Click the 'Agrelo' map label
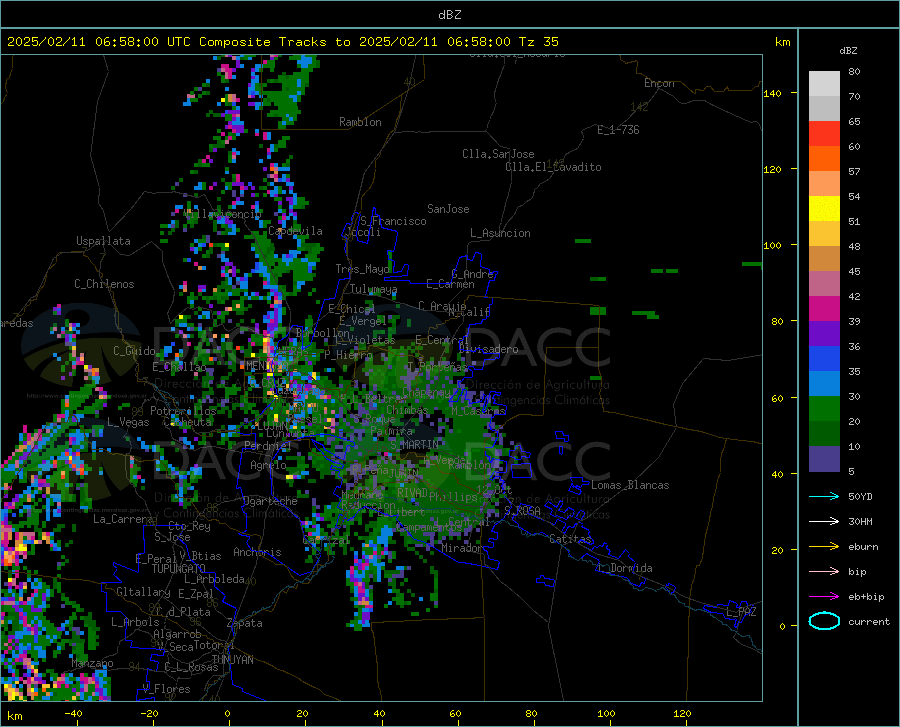The height and width of the screenshot is (727, 900). click(268, 465)
